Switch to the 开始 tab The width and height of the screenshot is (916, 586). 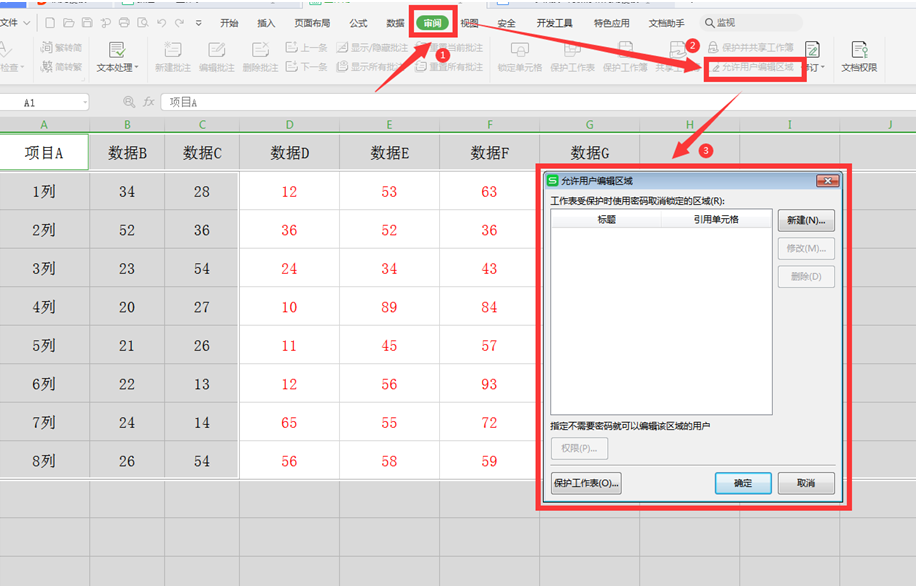229,23
